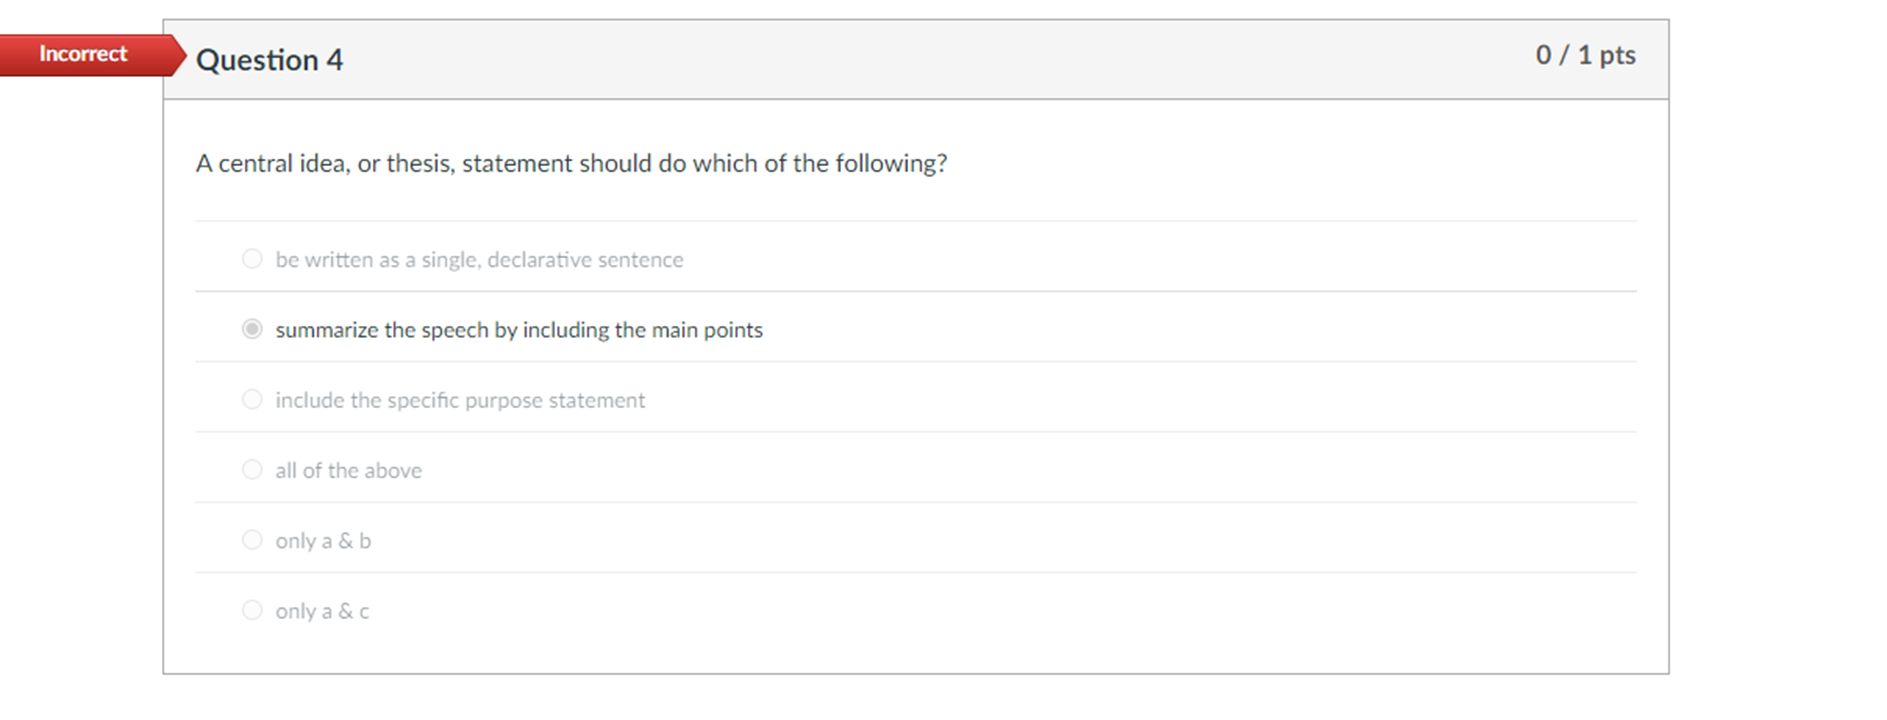Click the empty radio circle beside 'all of the above'
Viewport: 1887px width, 720px height.
point(252,468)
